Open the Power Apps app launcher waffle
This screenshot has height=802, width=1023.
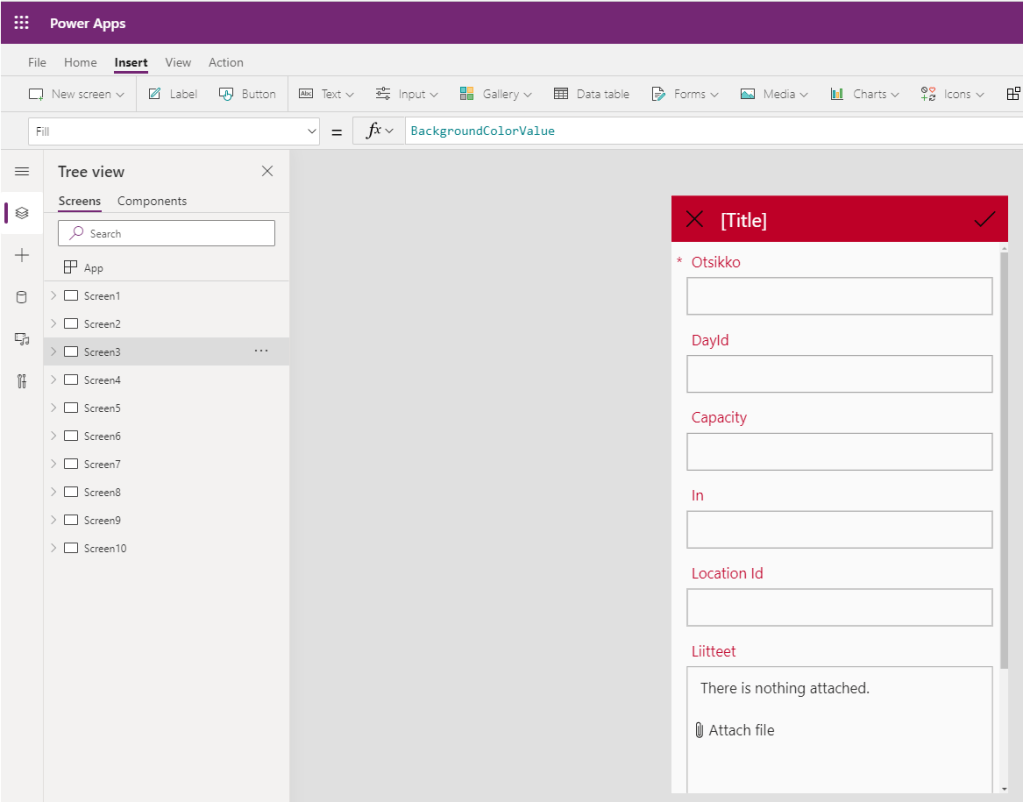coord(21,23)
